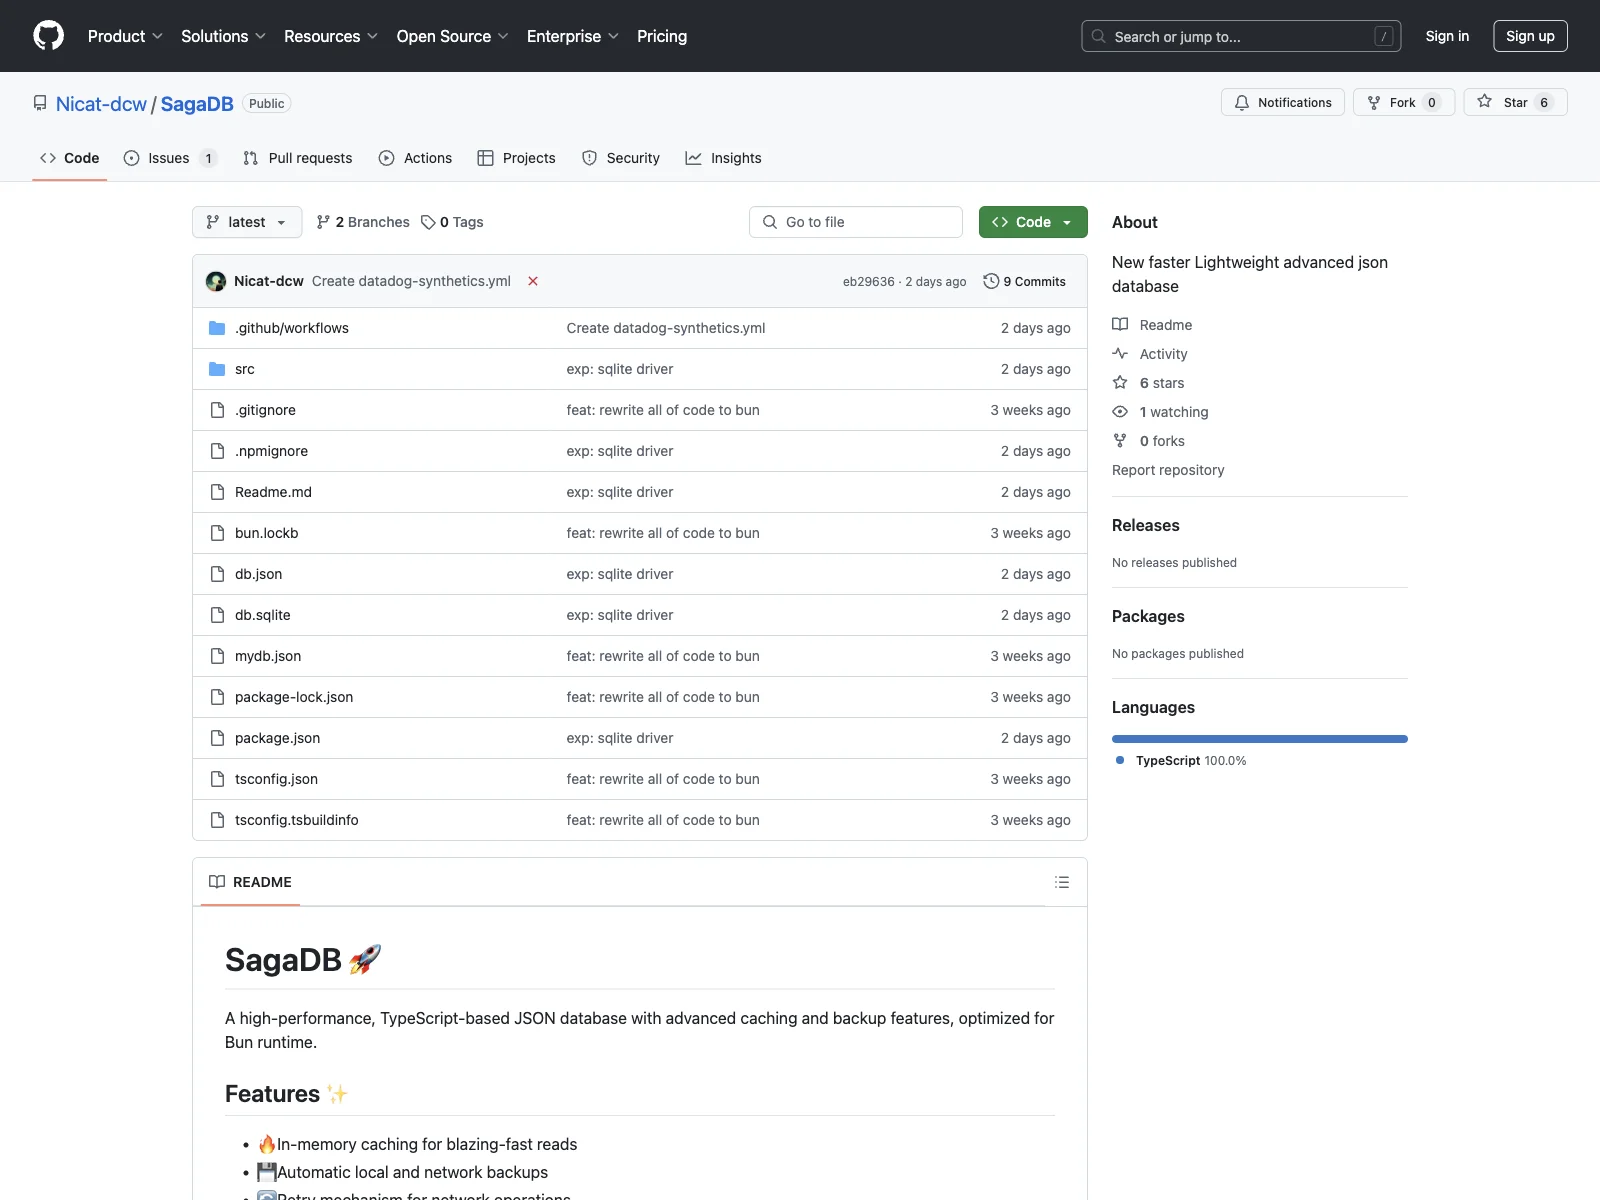1600x1200 pixels.
Task: Click the fork icon beside 0 forks
Action: coord(1120,441)
